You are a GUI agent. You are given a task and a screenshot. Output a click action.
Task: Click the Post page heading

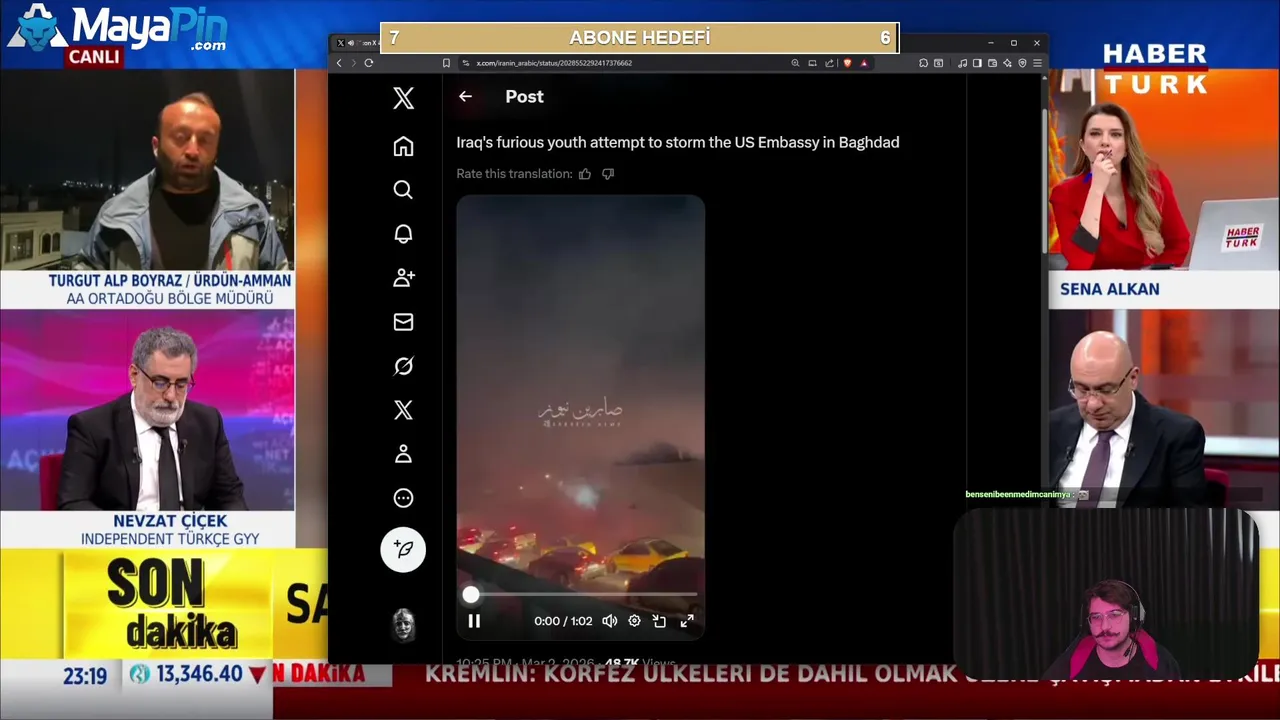click(524, 96)
